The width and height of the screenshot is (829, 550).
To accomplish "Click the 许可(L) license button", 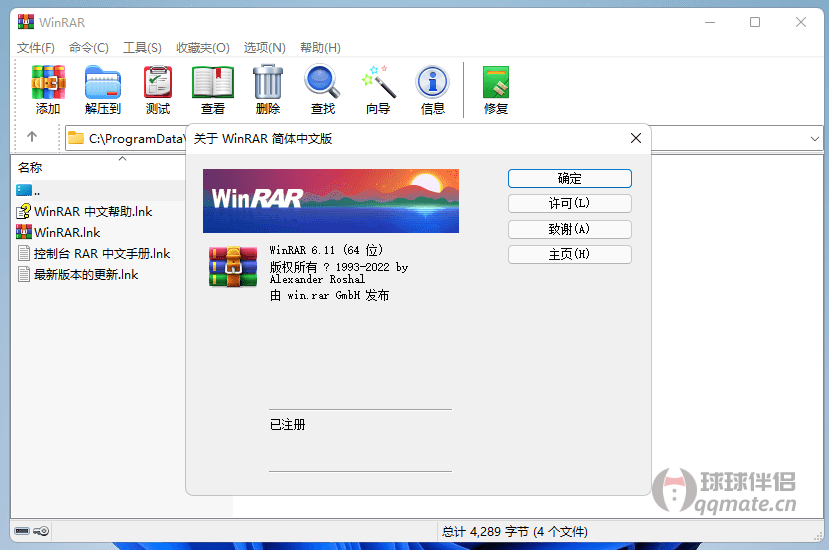I will pyautogui.click(x=569, y=203).
